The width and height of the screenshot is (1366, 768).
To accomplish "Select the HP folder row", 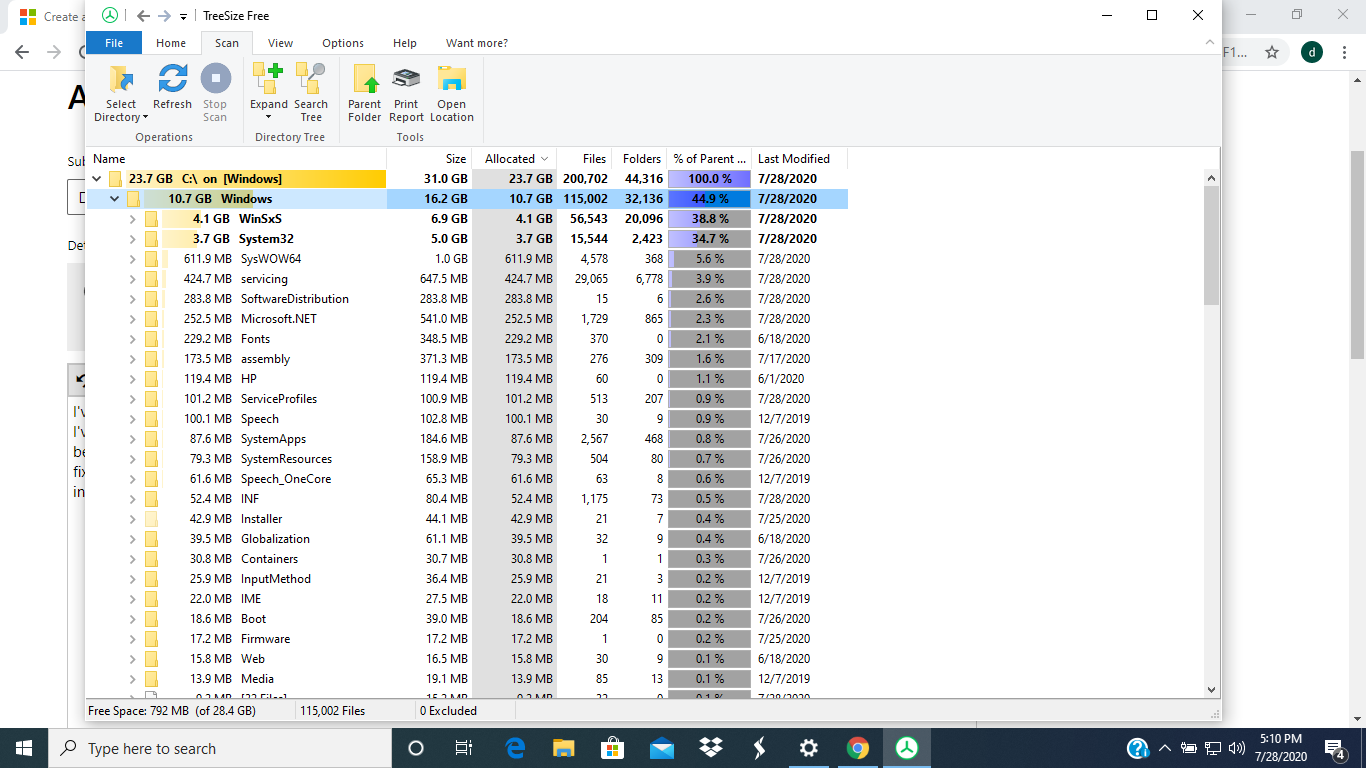I will 467,379.
